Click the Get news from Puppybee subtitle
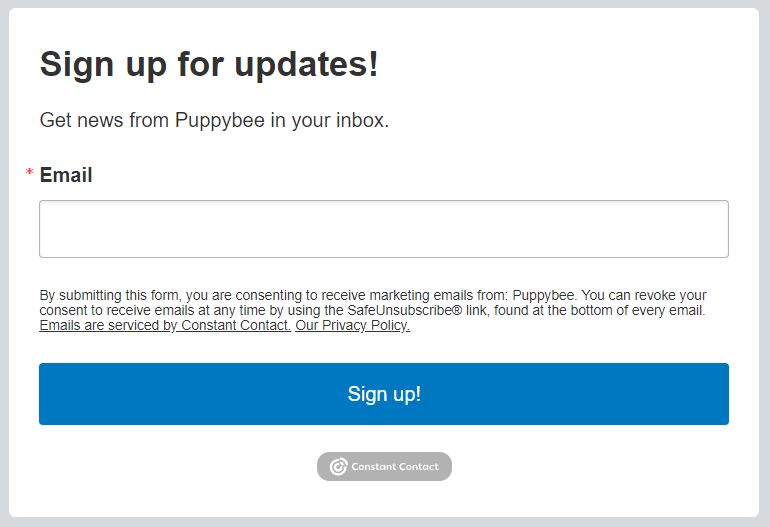 coord(214,120)
